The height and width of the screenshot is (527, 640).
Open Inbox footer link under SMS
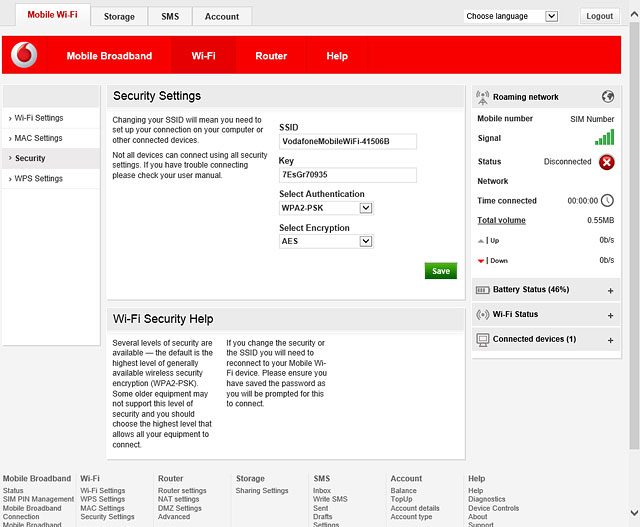(322, 491)
